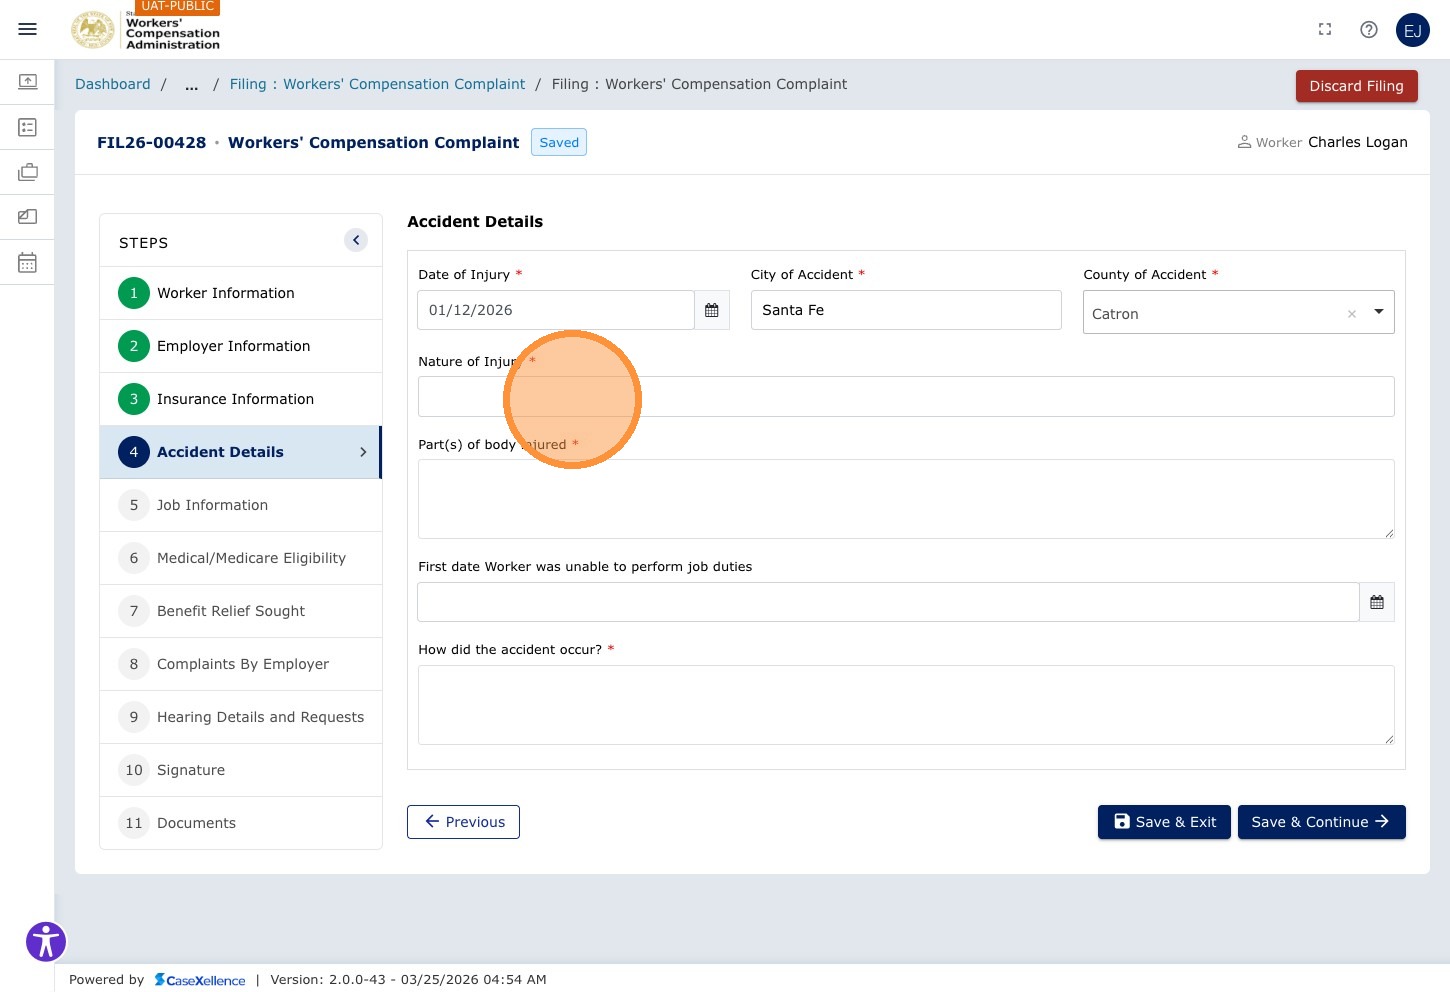Open calendar picker for first date unable to work
The image size is (1450, 992).
pyautogui.click(x=1377, y=602)
